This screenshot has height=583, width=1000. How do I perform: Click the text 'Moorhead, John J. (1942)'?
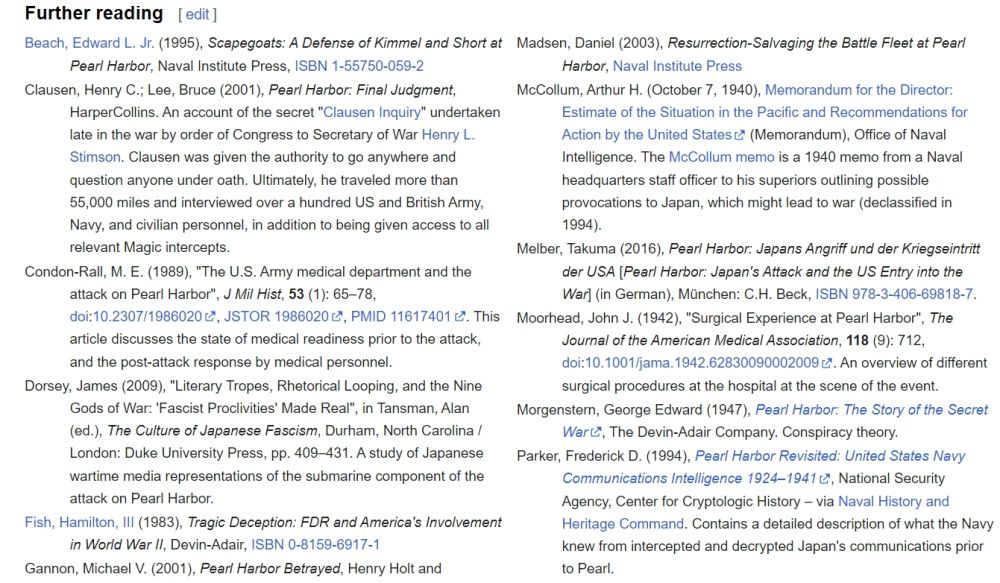coord(600,318)
